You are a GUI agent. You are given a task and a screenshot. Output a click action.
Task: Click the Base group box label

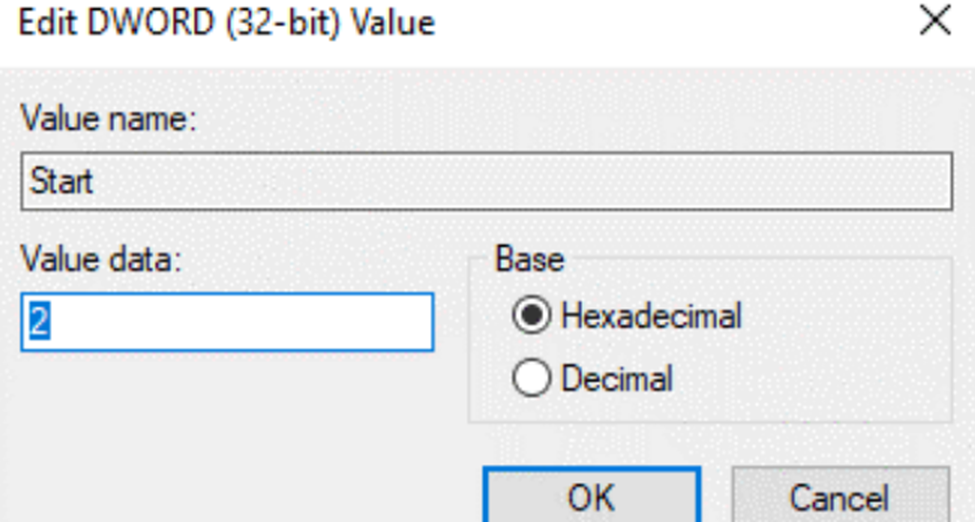[x=529, y=260]
